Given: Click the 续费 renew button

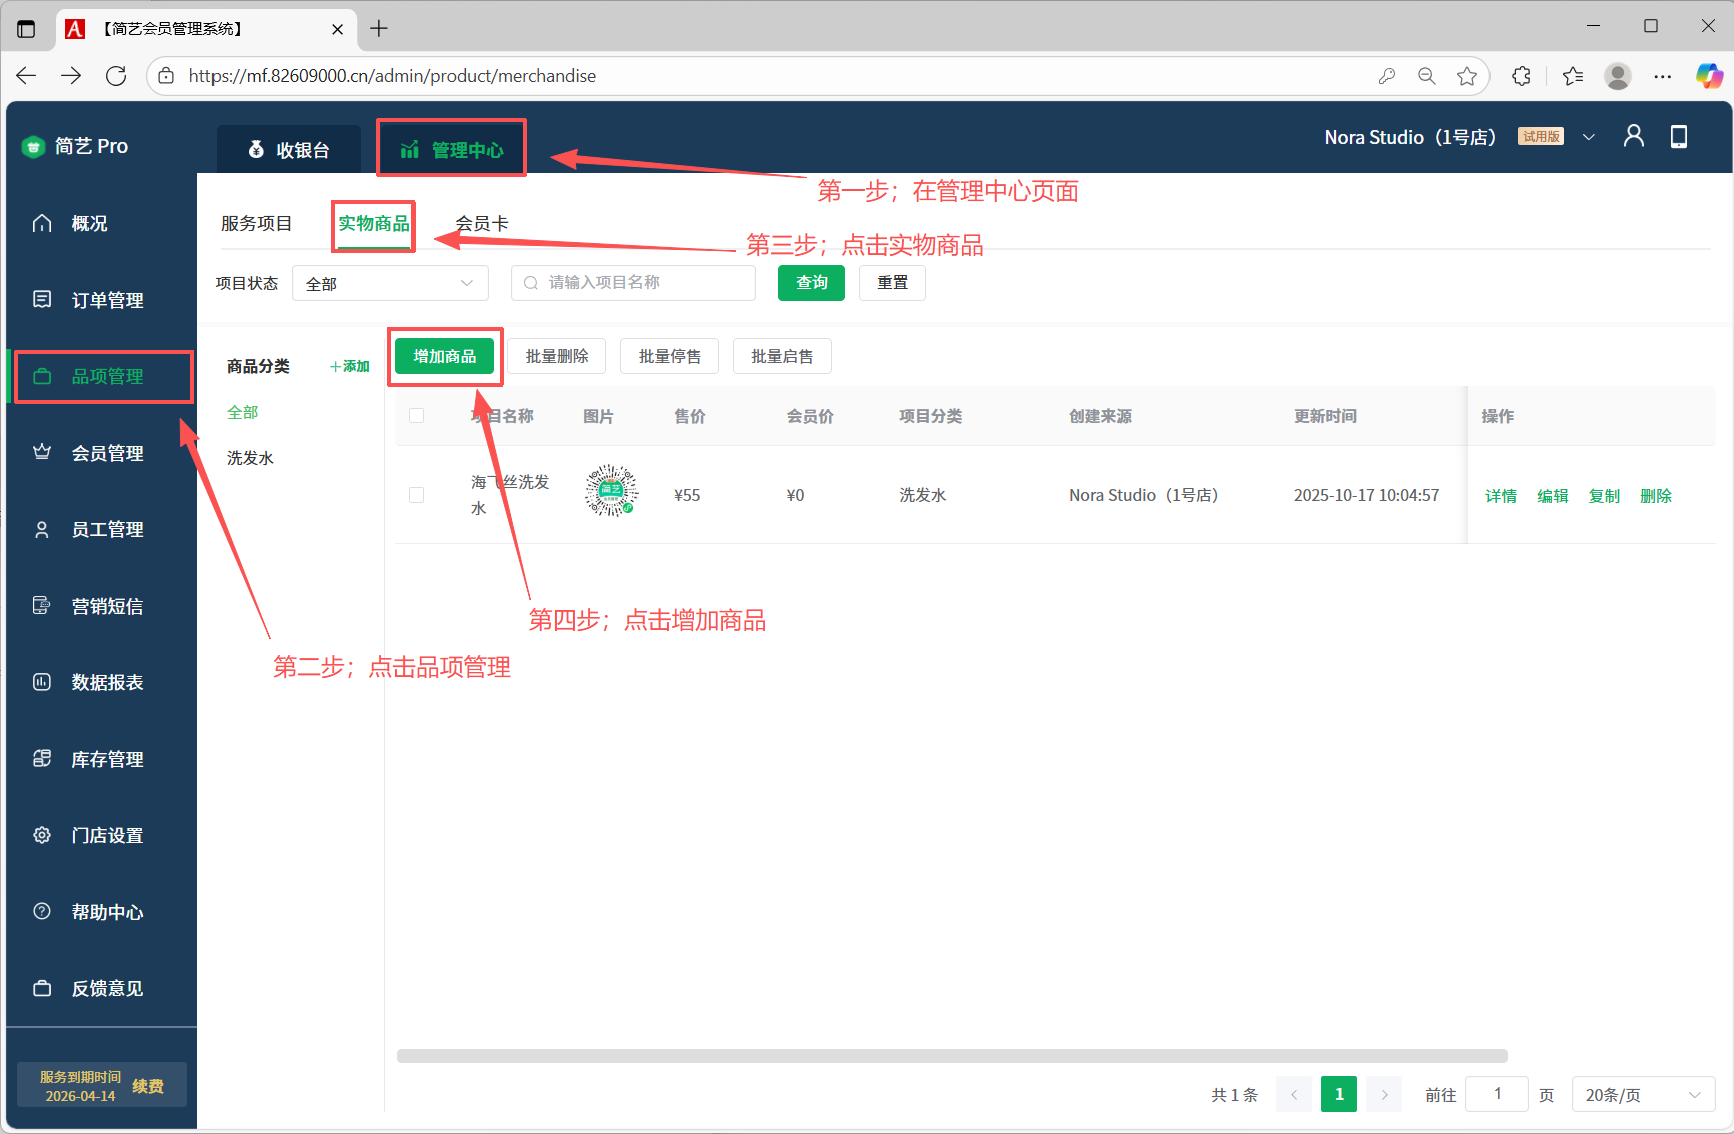Looking at the screenshot, I should [x=148, y=1086].
